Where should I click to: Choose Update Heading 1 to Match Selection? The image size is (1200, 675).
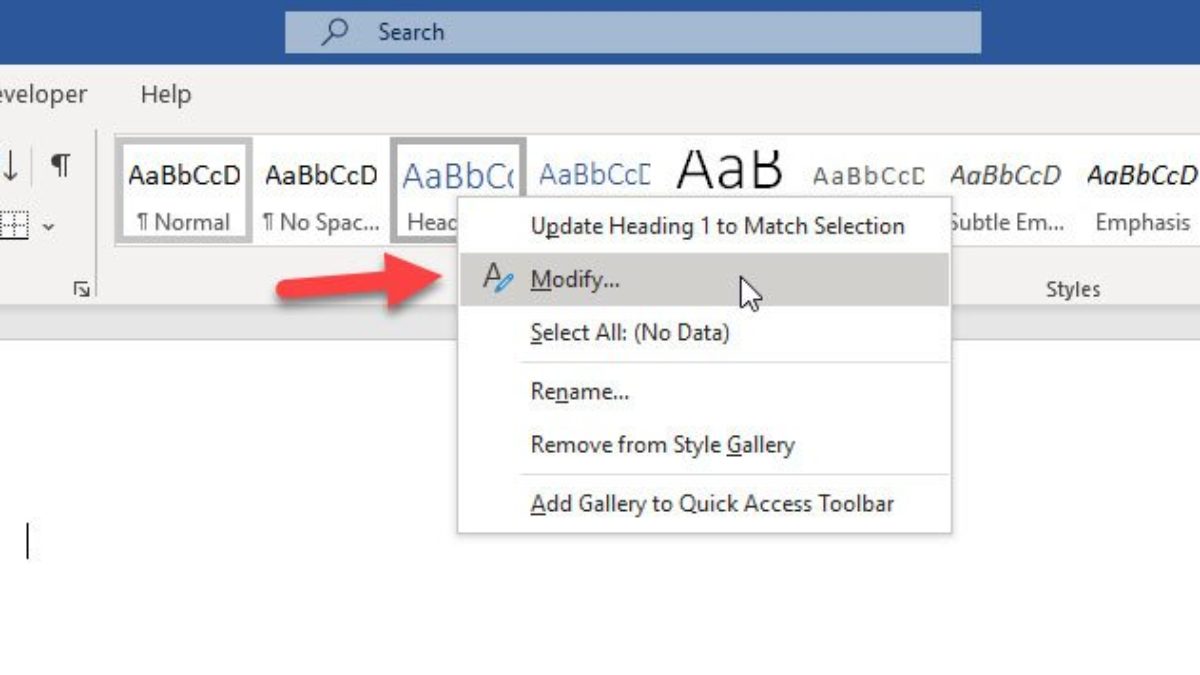[717, 226]
